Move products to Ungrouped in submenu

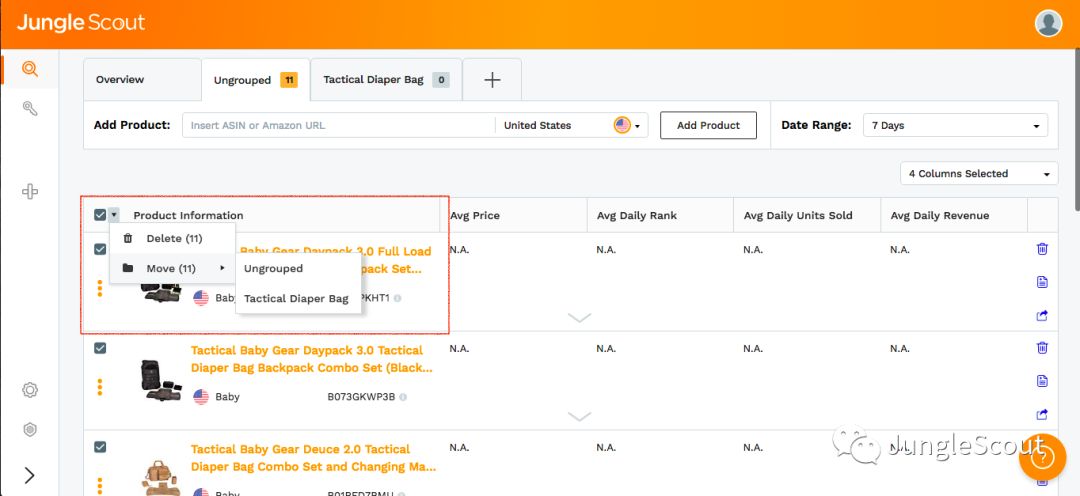298,269
